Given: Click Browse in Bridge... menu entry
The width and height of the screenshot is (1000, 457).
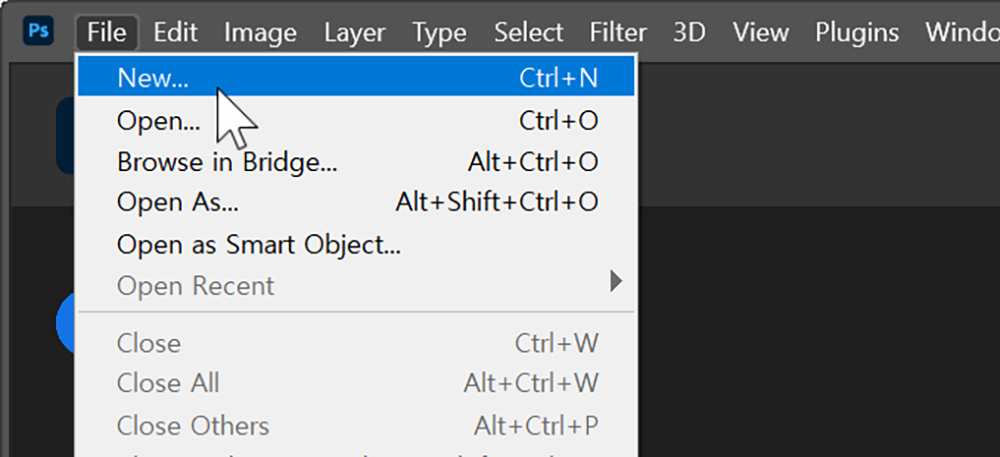Looking at the screenshot, I should [x=356, y=162].
